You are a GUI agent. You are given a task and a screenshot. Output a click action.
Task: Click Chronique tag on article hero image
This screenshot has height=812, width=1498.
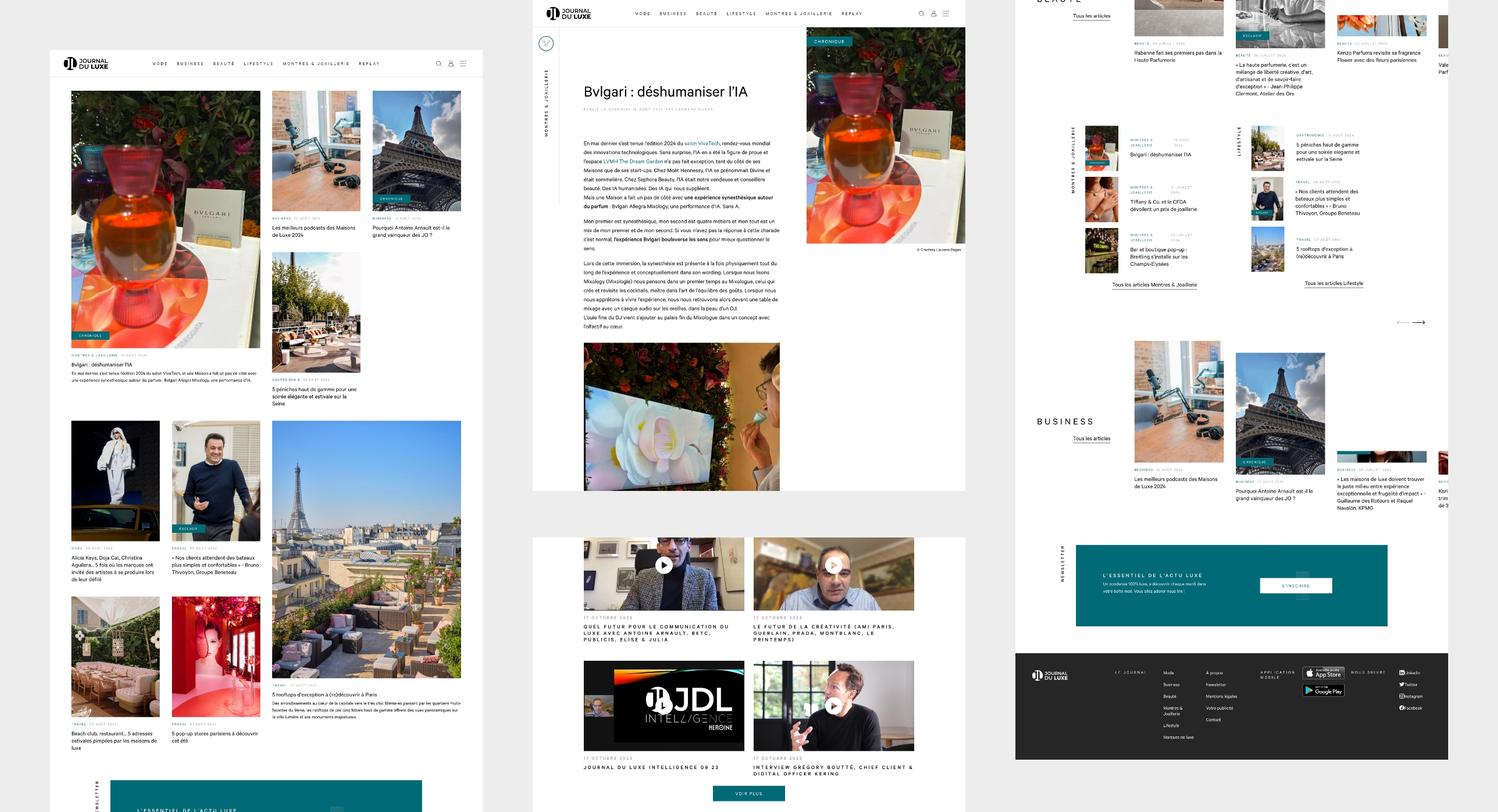click(x=829, y=42)
